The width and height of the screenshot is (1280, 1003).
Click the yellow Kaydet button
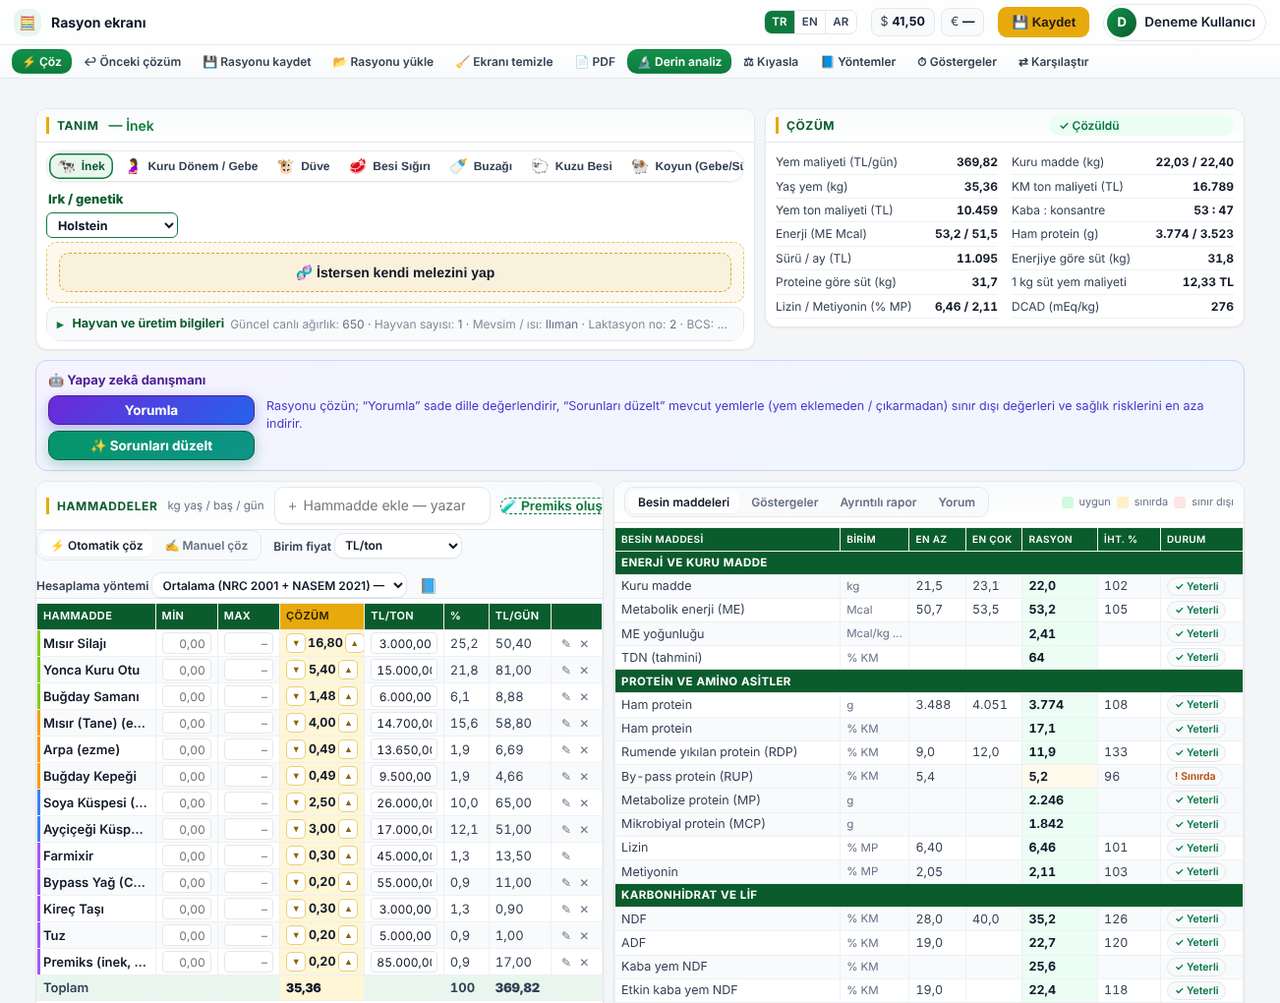click(x=1043, y=22)
